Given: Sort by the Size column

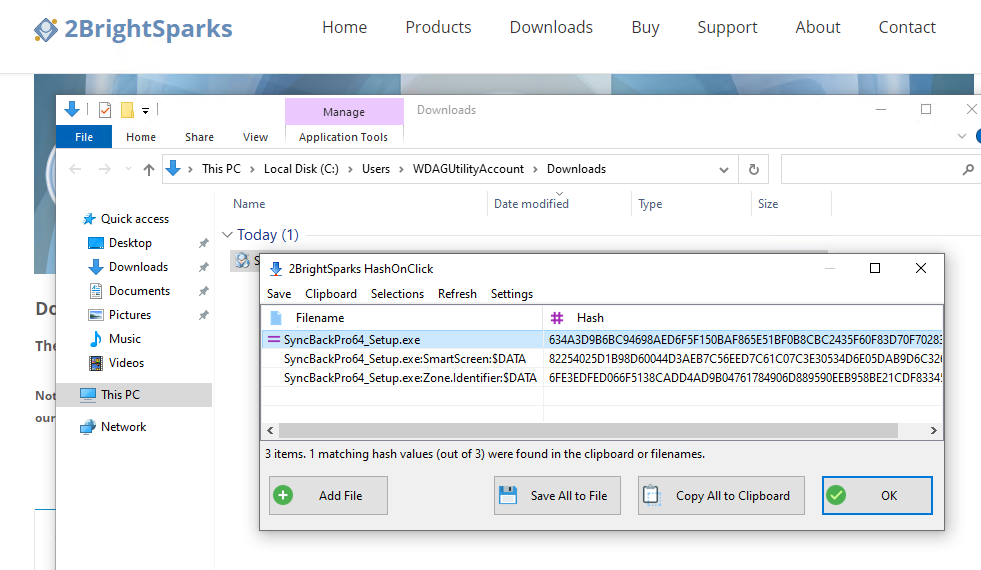Looking at the screenshot, I should (x=768, y=204).
